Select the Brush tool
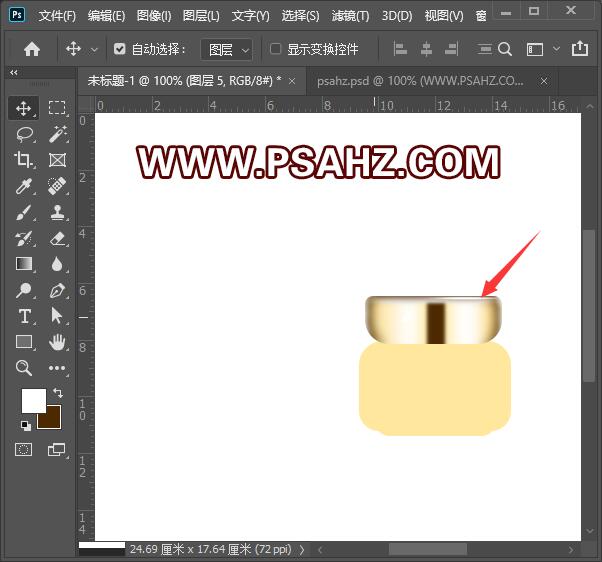The image size is (602, 562). (x=23, y=212)
